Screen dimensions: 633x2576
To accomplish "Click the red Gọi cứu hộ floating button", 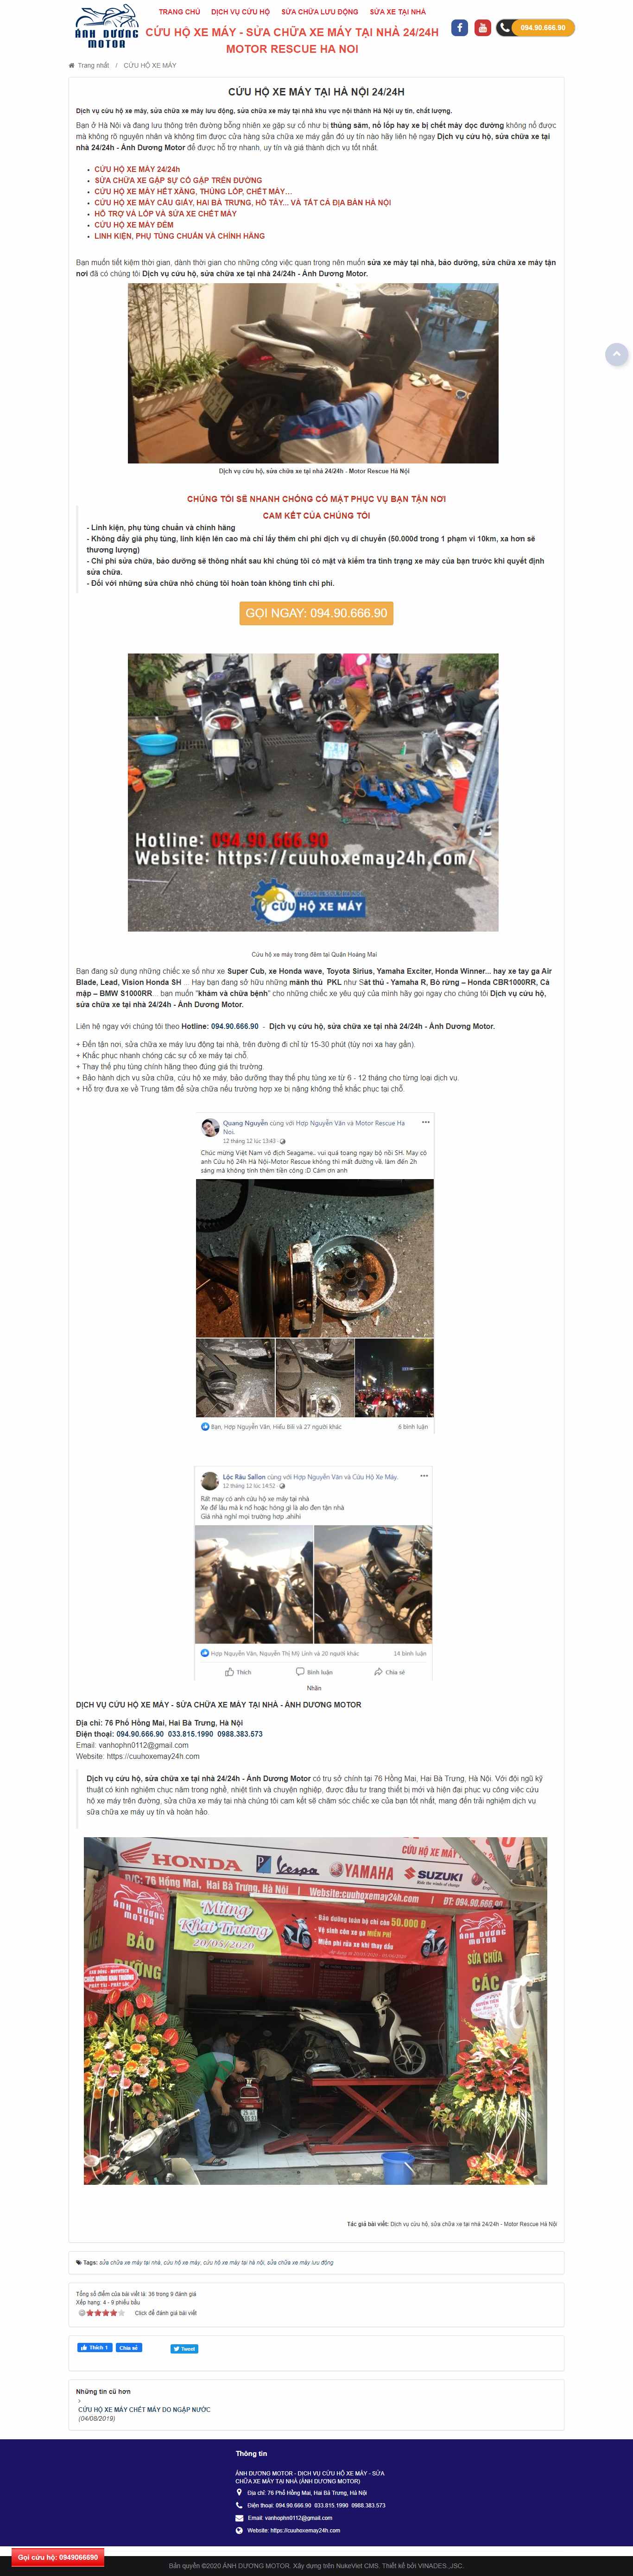I will (x=58, y=2557).
